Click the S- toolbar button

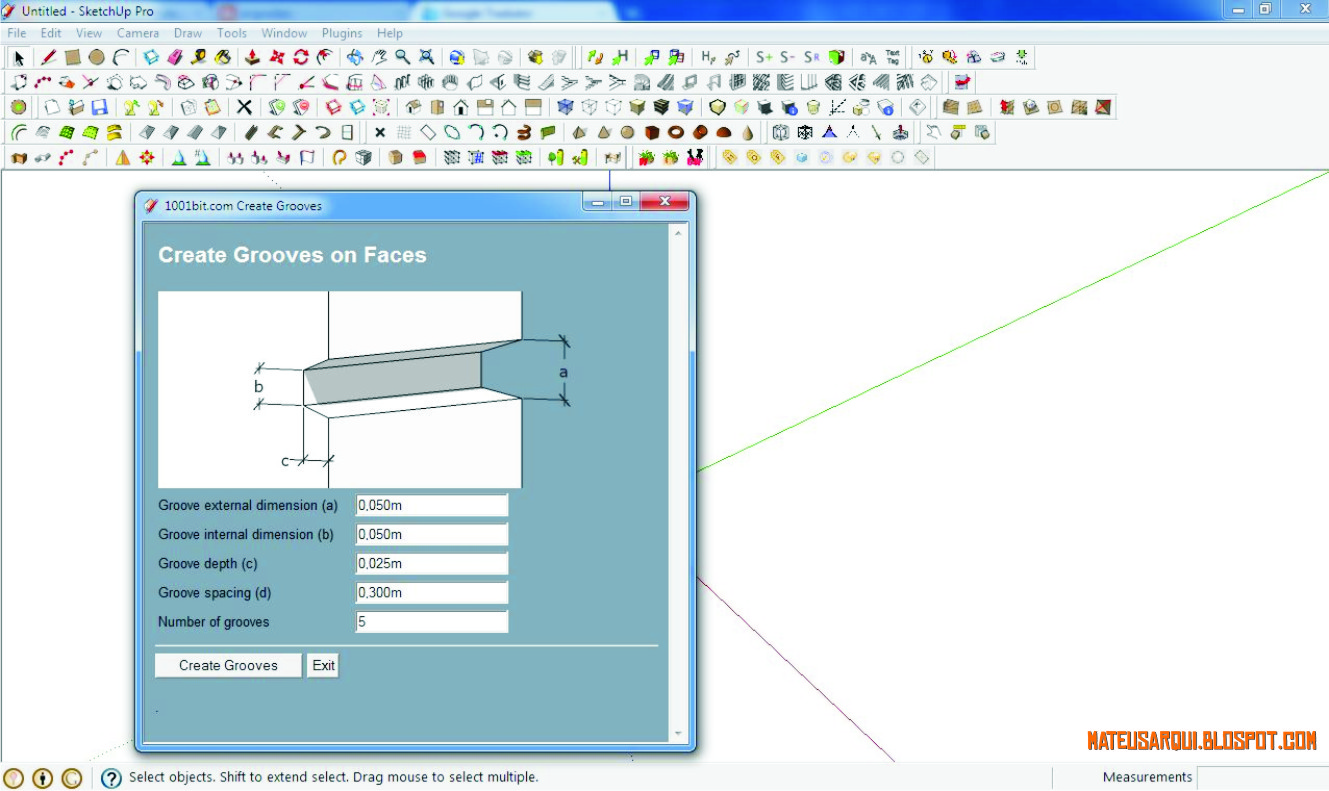pyautogui.click(x=788, y=57)
